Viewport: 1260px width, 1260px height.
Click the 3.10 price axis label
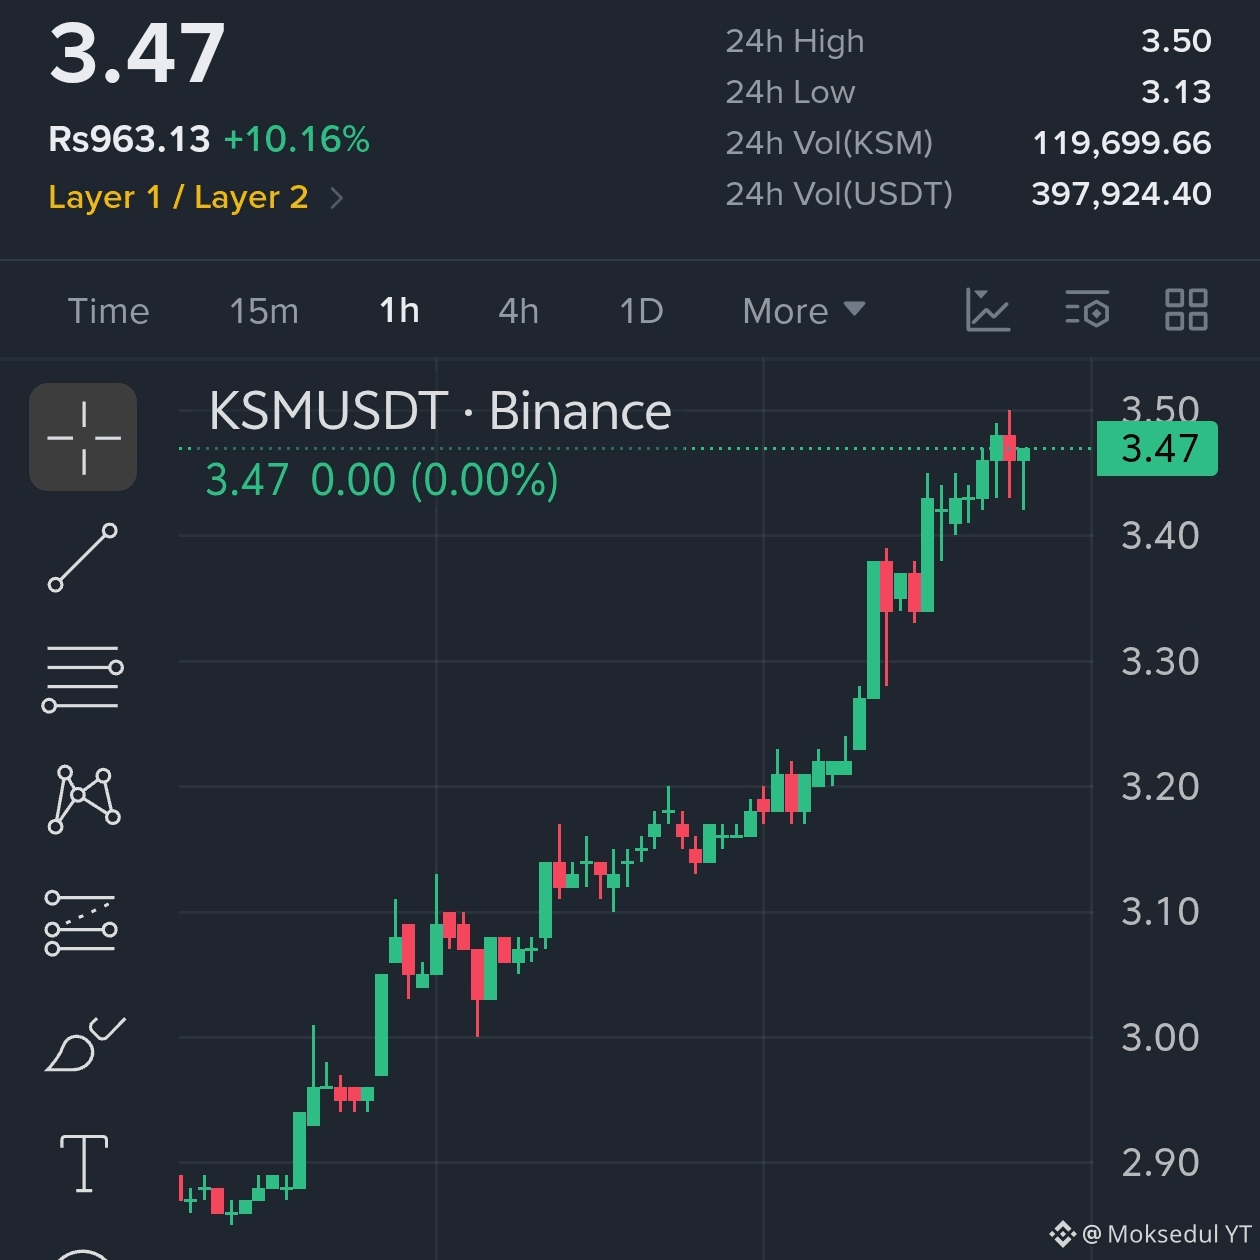(x=1160, y=912)
